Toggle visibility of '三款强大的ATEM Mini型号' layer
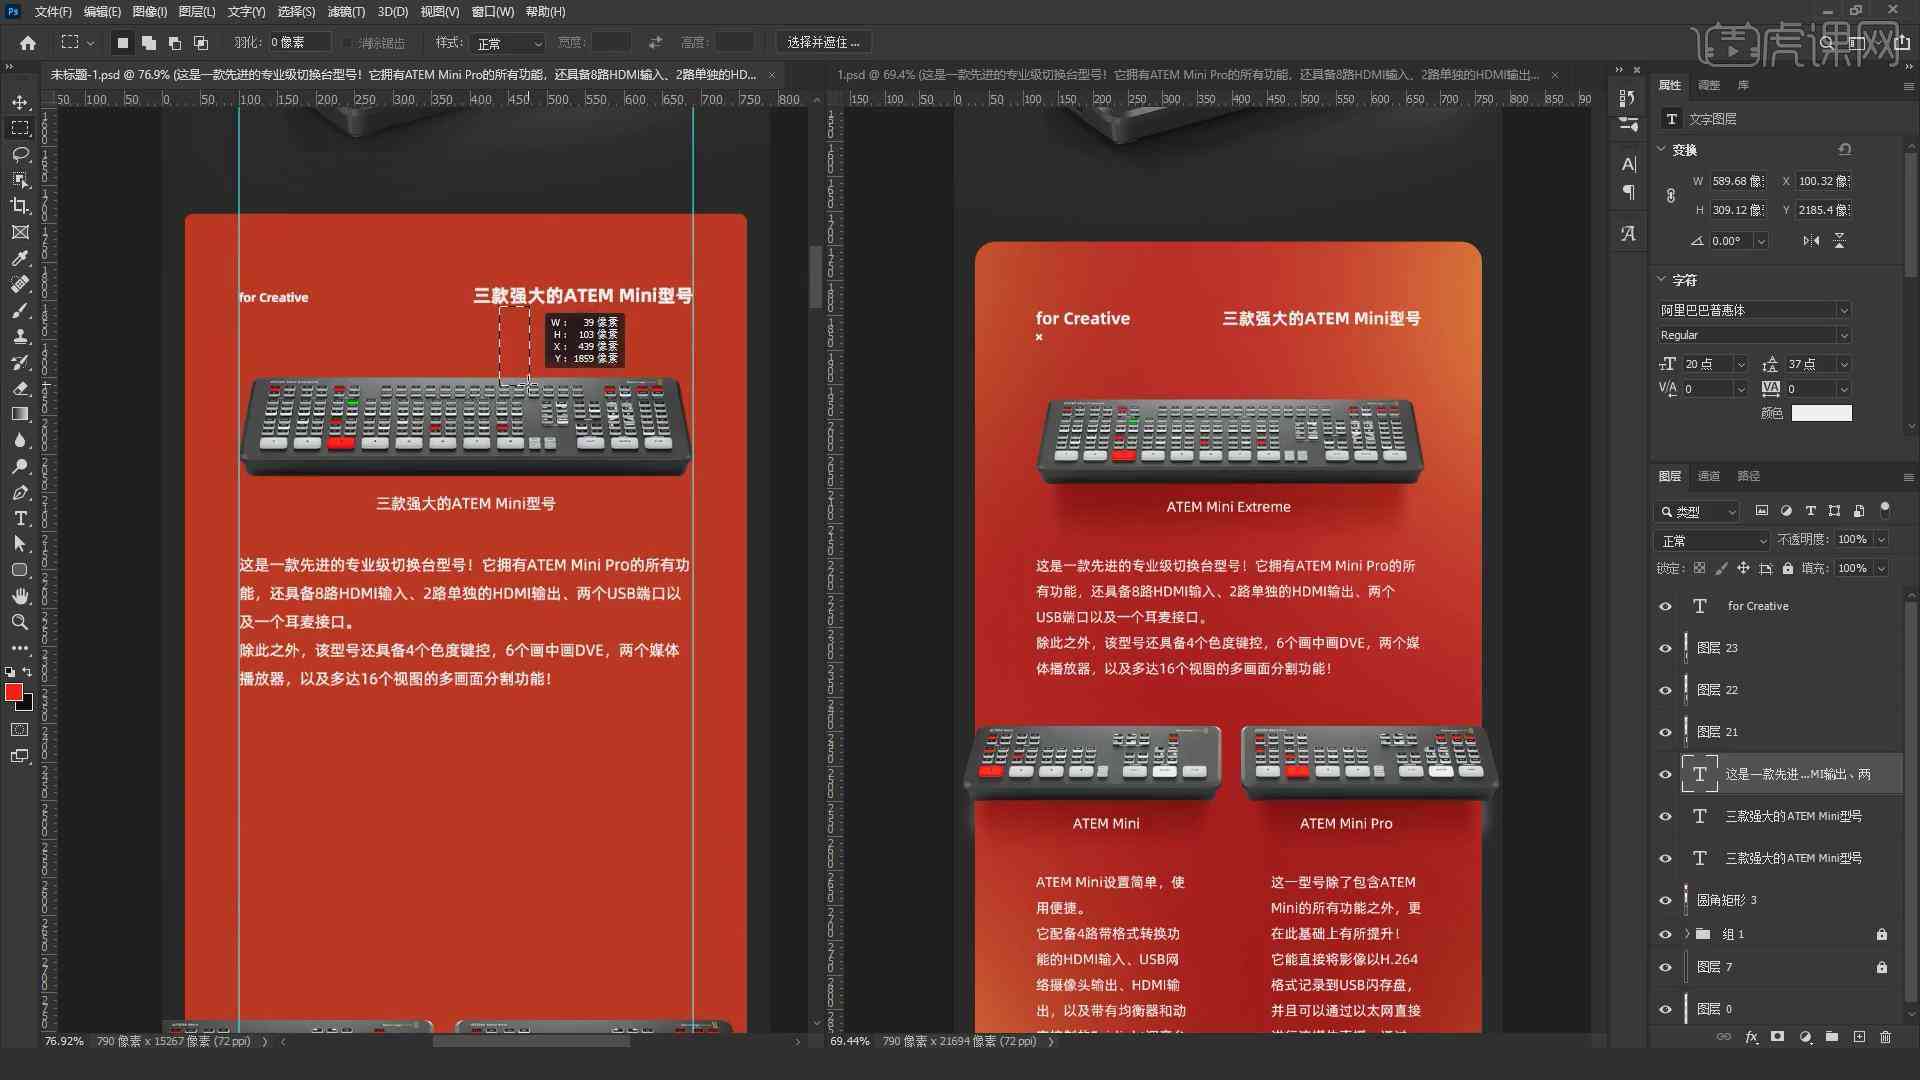The image size is (1920, 1080). click(x=1667, y=815)
